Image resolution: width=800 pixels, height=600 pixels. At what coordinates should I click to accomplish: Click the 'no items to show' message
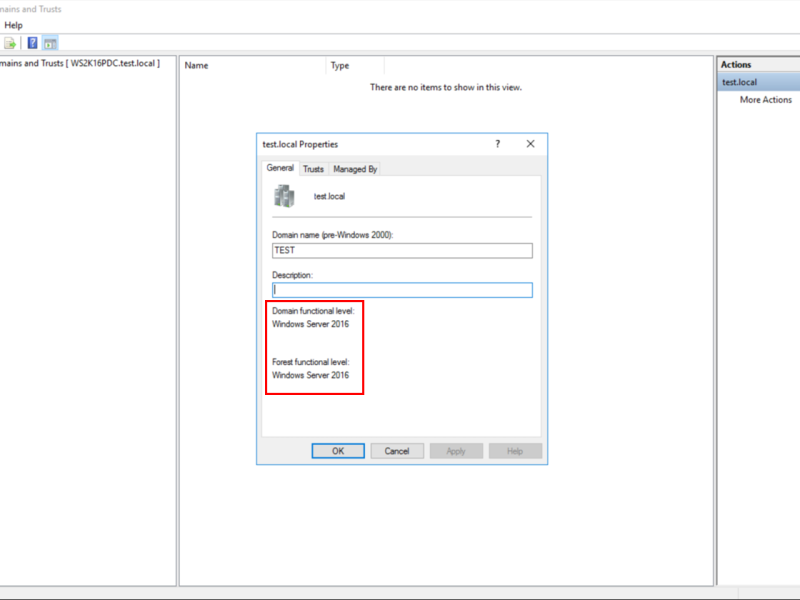point(446,87)
